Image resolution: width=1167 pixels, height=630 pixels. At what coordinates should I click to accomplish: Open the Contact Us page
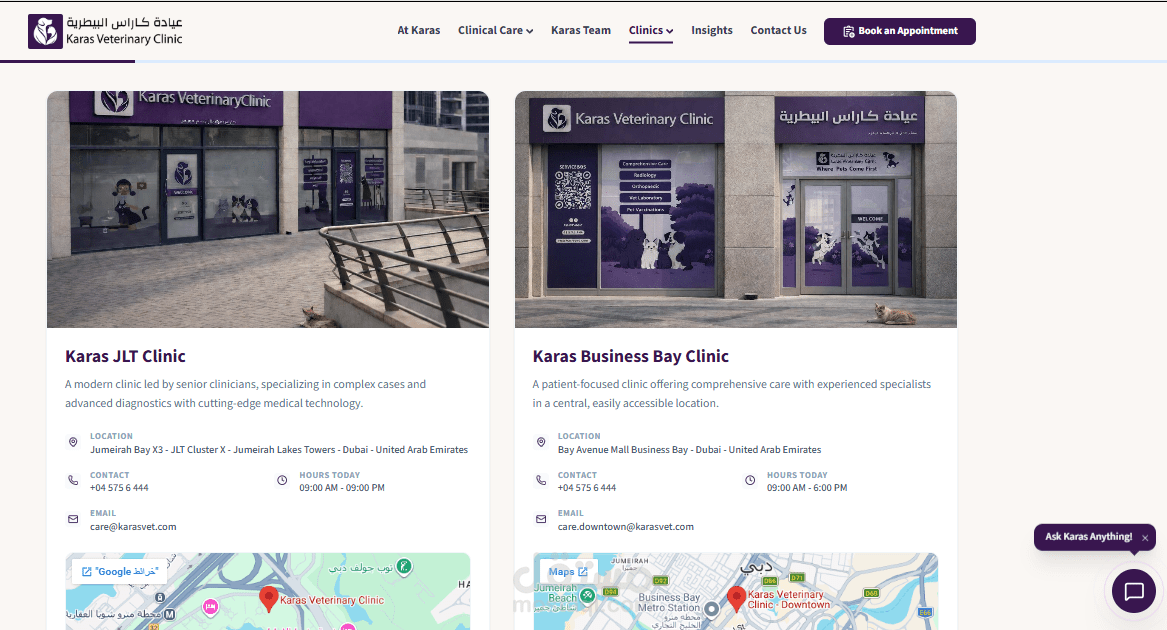point(778,31)
